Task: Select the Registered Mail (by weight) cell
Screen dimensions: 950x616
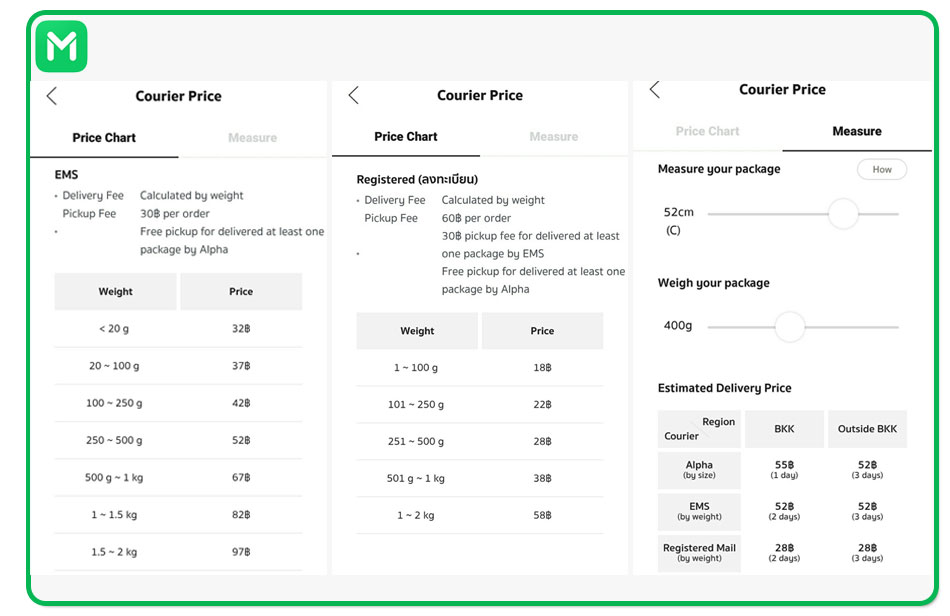Action: tap(699, 553)
